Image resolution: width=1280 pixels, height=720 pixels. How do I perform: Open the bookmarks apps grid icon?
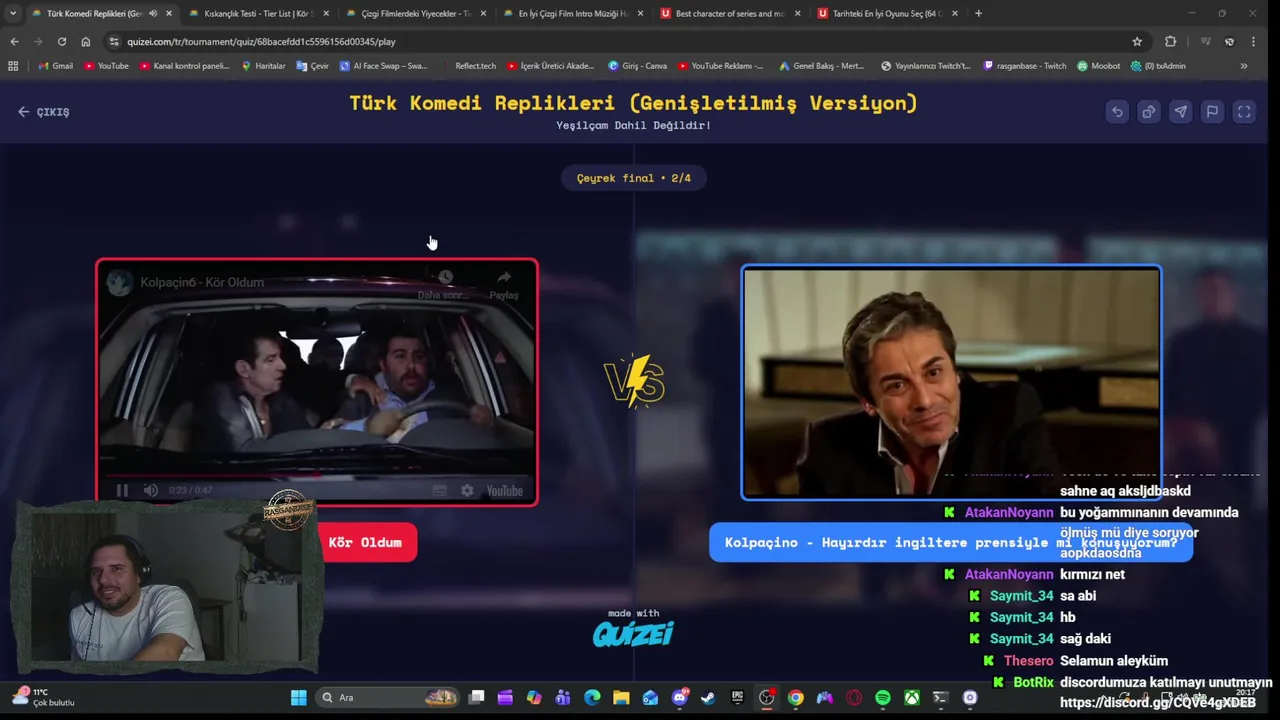click(13, 66)
